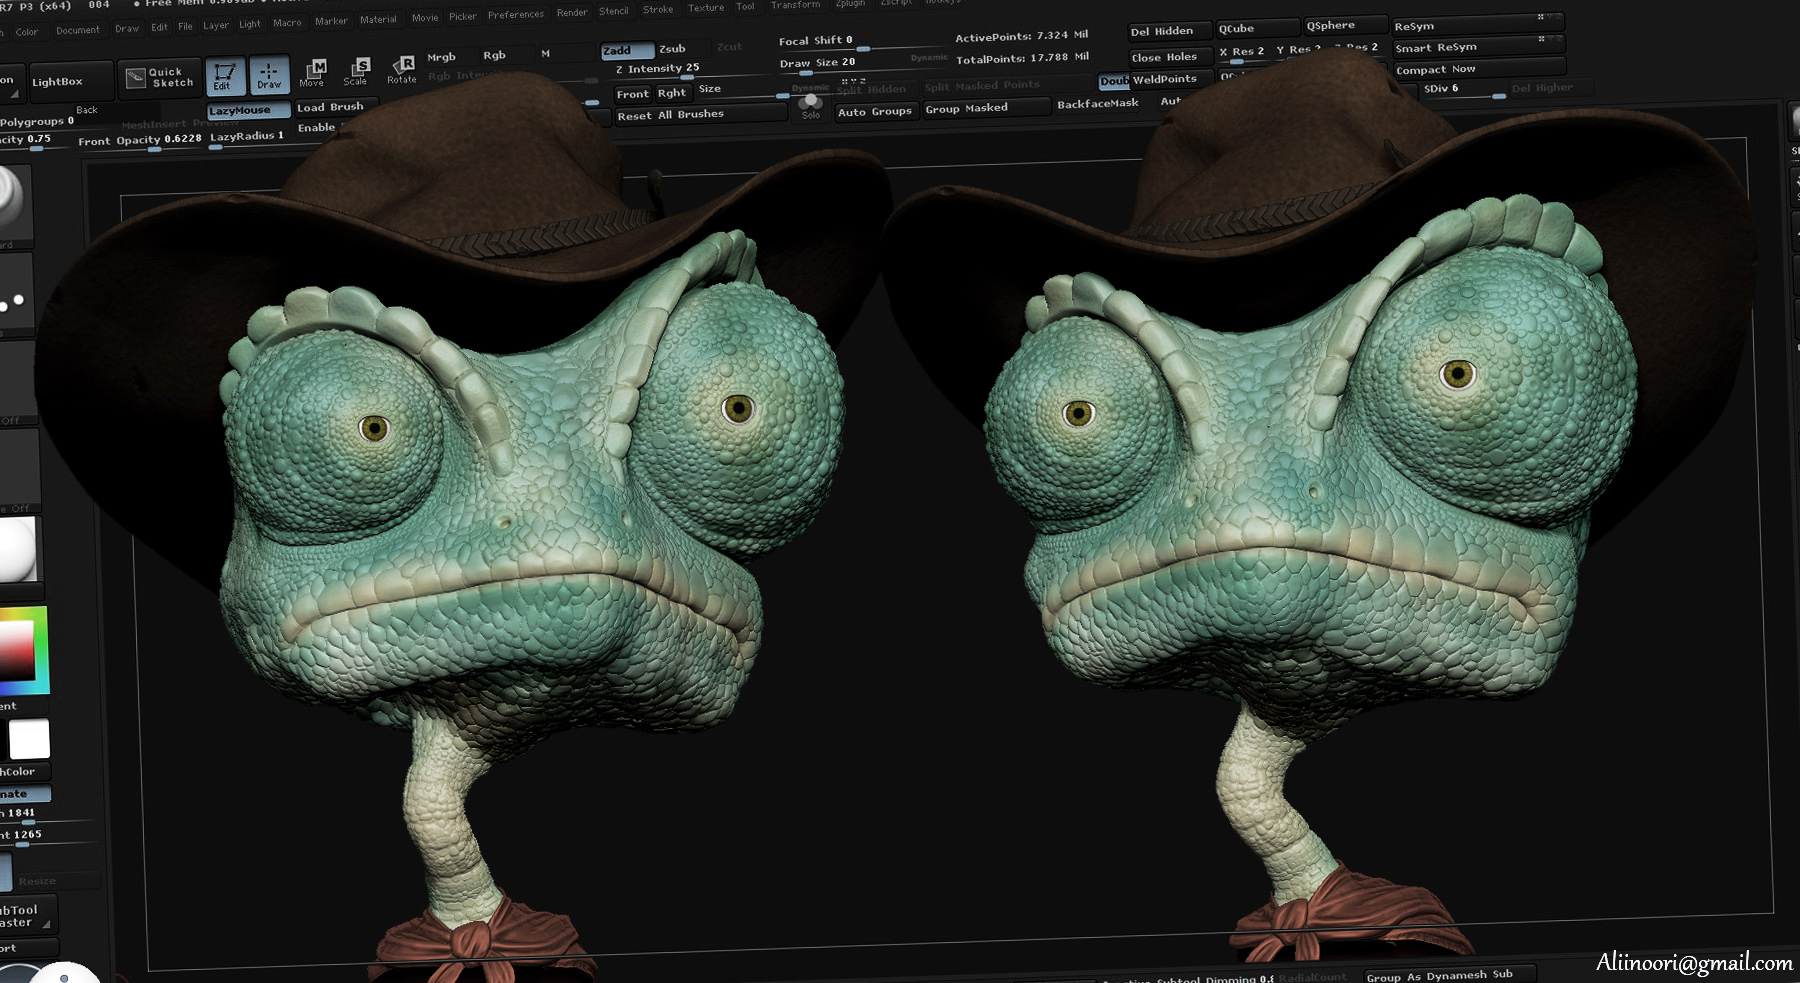Toggle the Double option

click(x=1113, y=81)
